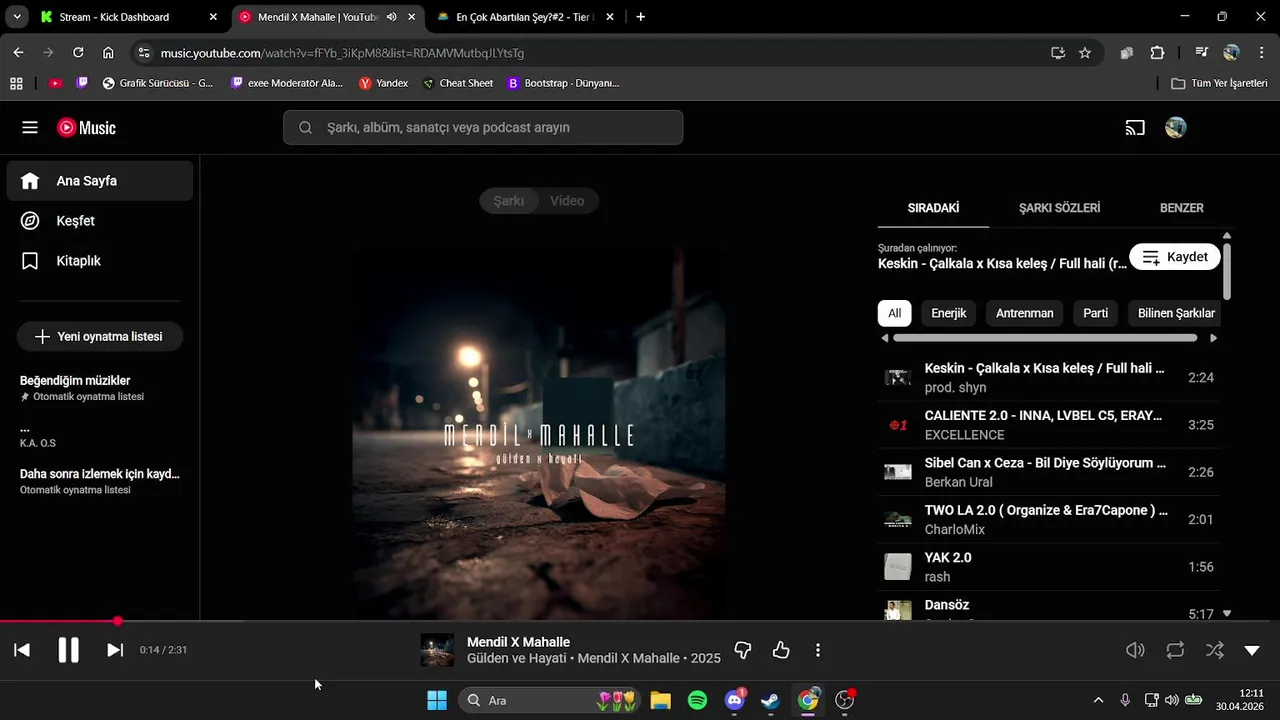Screen dimensions: 1280x720
Task: Open the account avatar in YouTube Music
Action: click(x=1176, y=128)
